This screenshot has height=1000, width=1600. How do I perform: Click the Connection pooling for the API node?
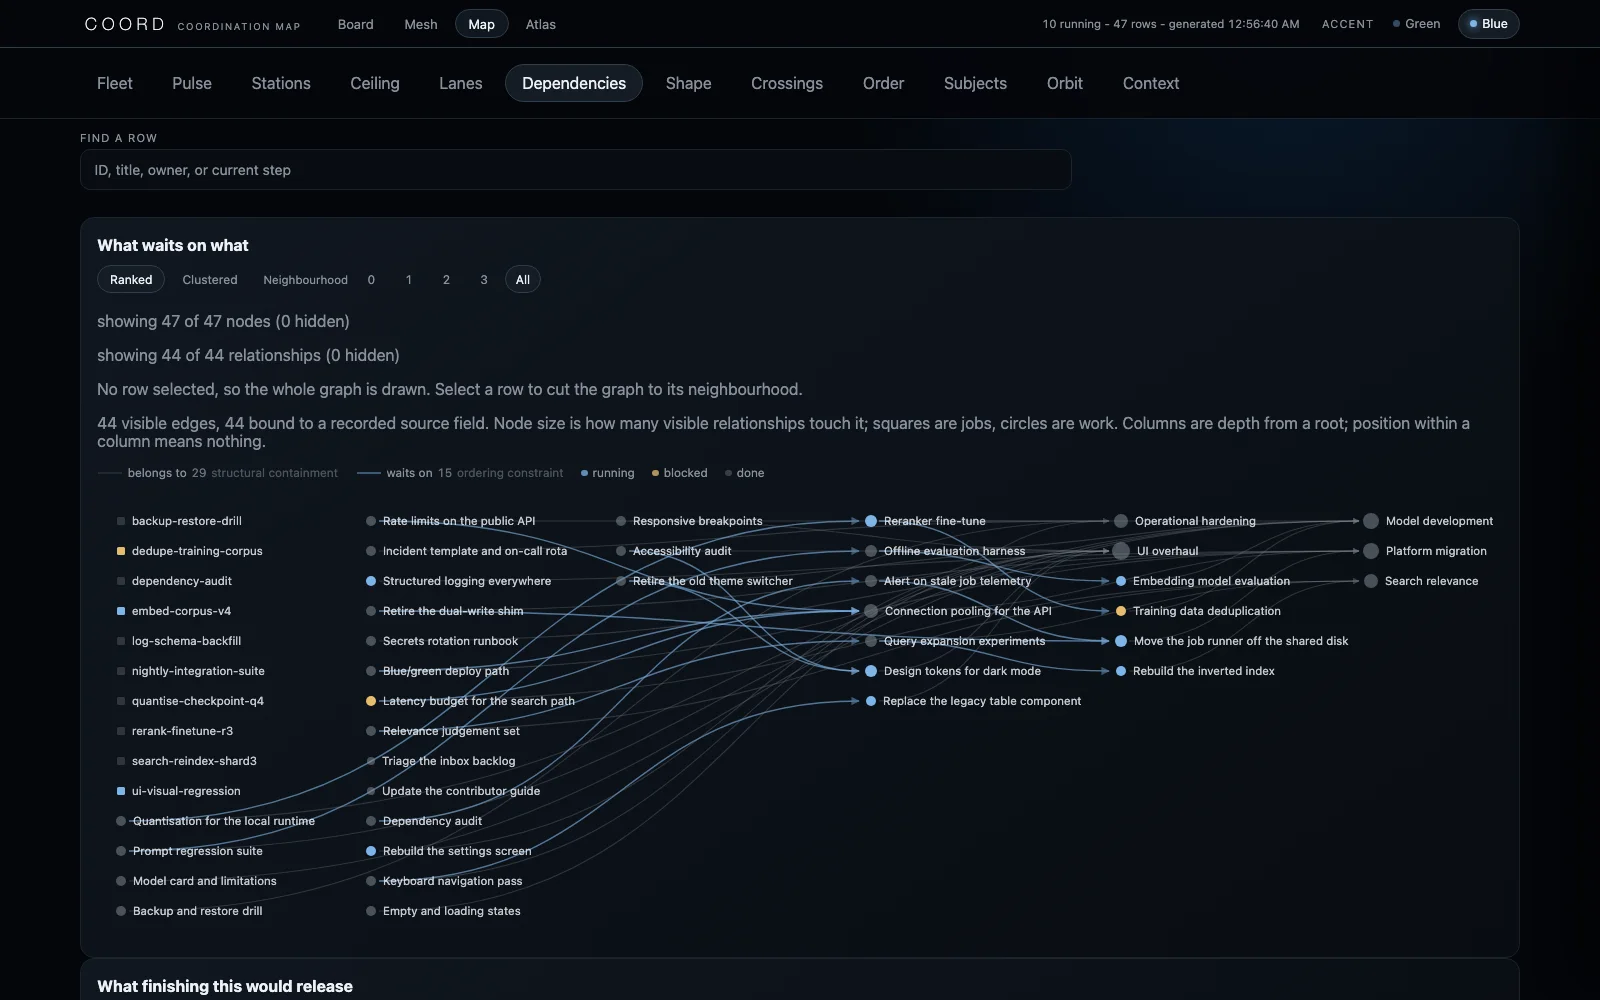tap(871, 611)
